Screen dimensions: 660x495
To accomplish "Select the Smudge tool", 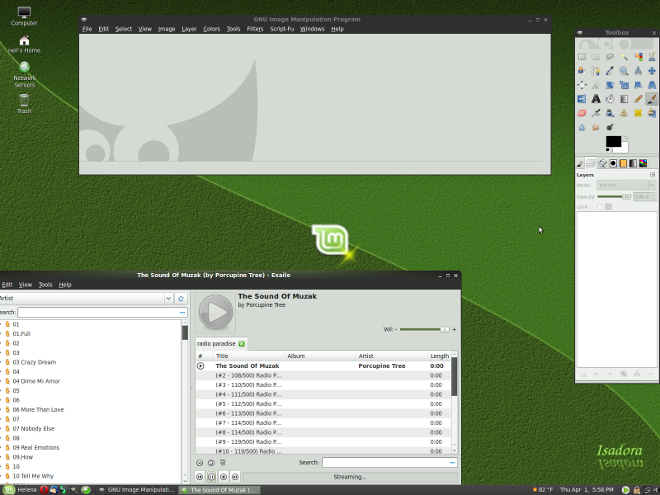I will tap(596, 127).
